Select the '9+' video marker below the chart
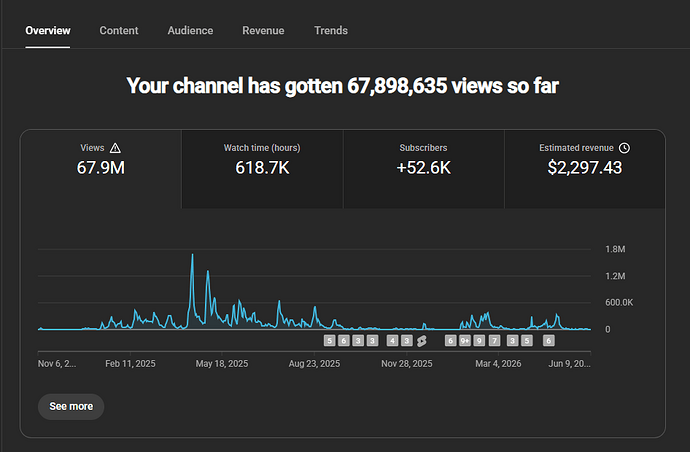 pos(465,341)
